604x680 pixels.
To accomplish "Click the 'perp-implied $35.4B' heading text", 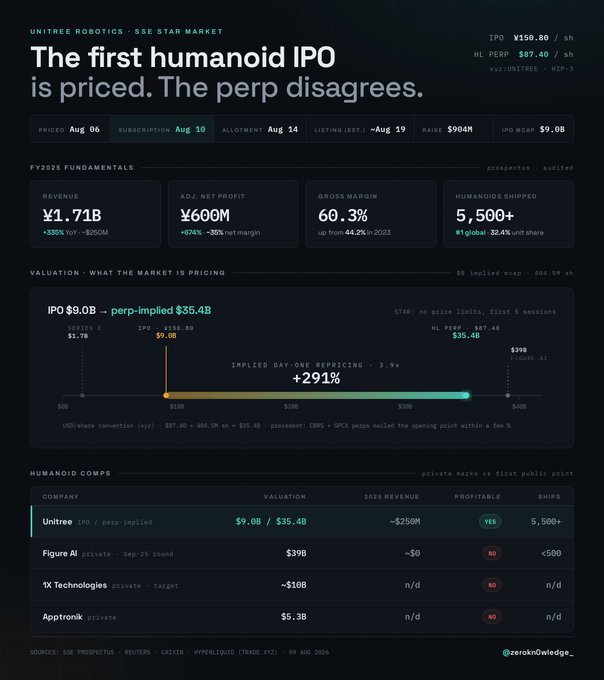I will pos(161,311).
